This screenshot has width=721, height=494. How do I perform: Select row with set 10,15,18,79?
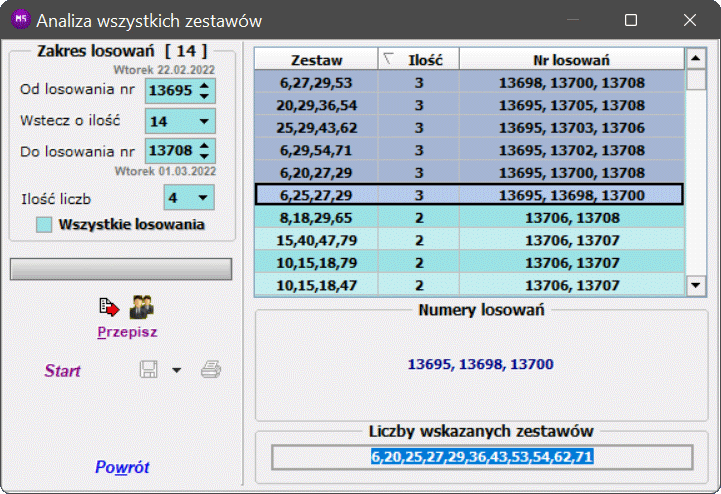tap(469, 263)
